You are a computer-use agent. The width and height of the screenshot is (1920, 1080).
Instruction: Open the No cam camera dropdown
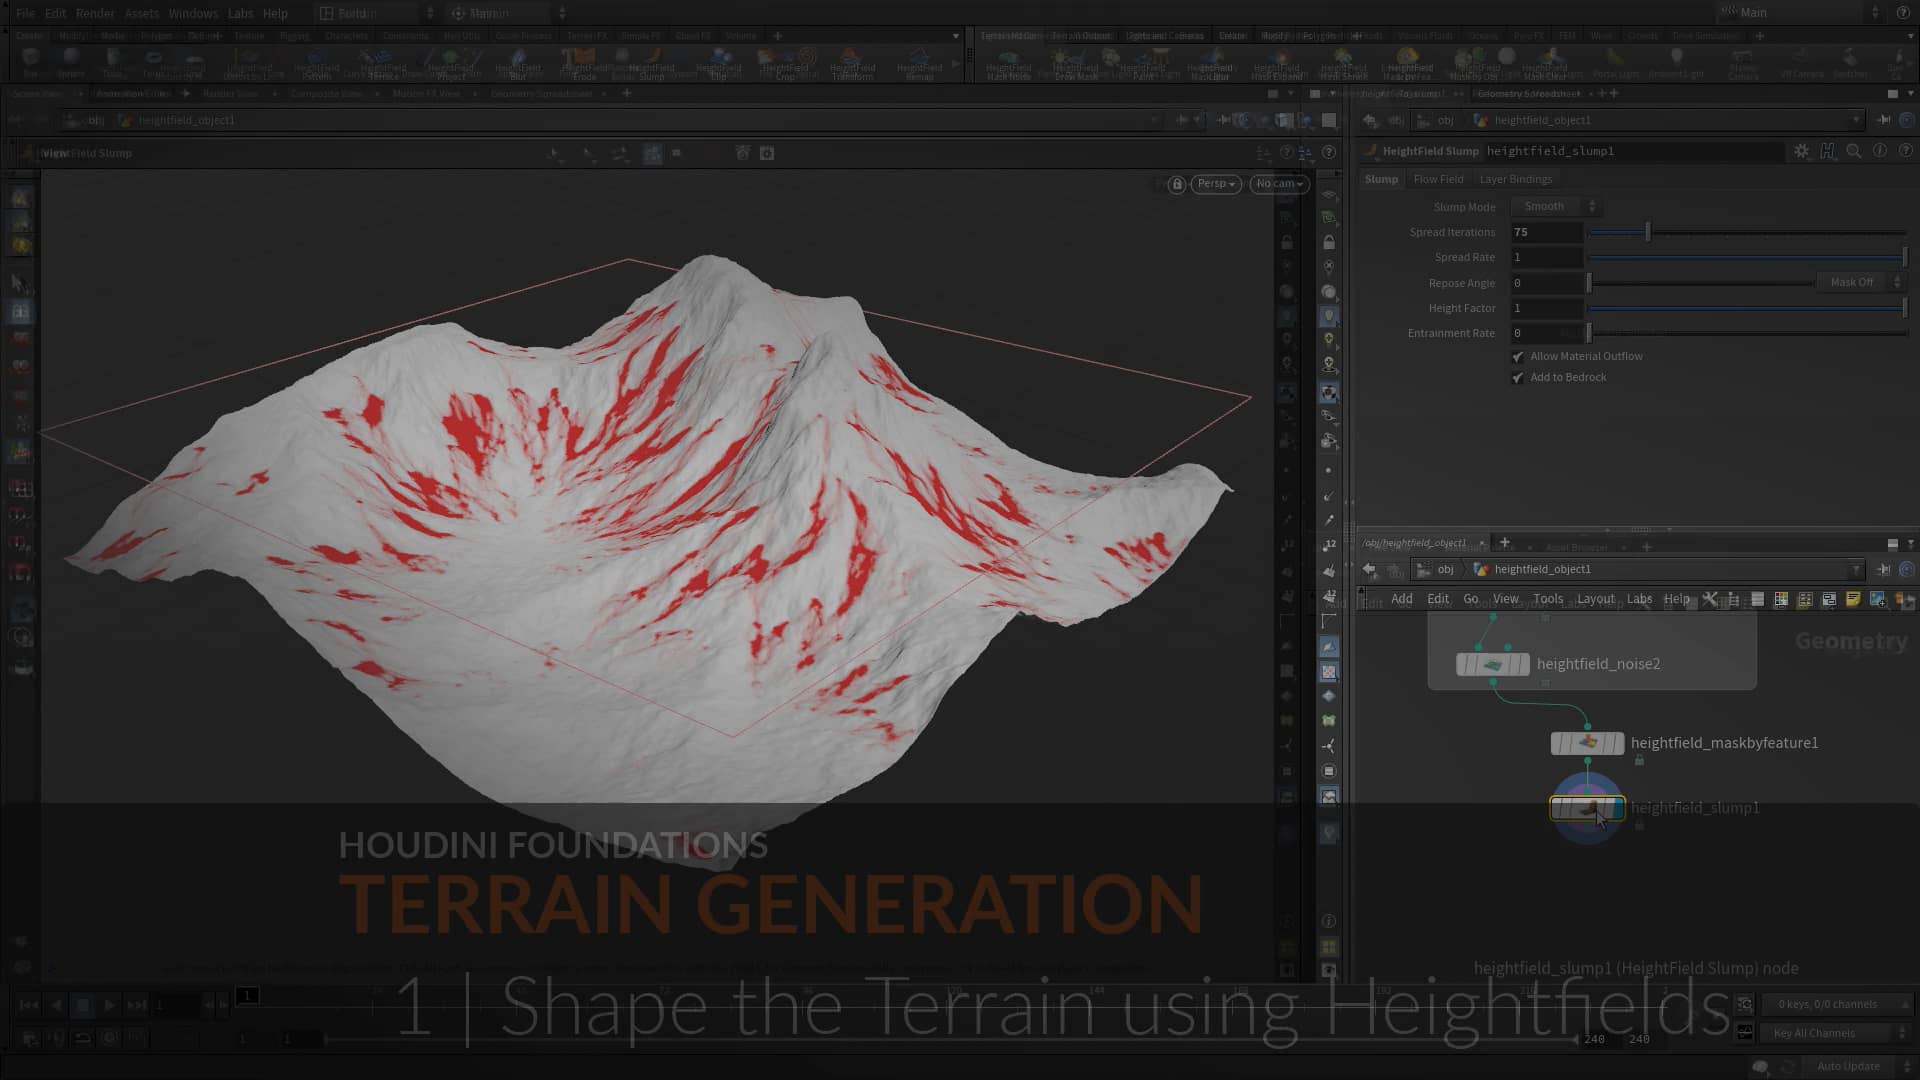[1278, 184]
